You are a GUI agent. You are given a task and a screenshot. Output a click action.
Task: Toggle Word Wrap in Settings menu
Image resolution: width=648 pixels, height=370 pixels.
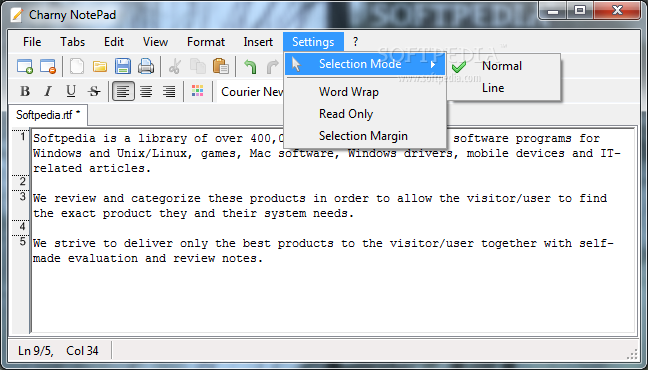(365, 92)
